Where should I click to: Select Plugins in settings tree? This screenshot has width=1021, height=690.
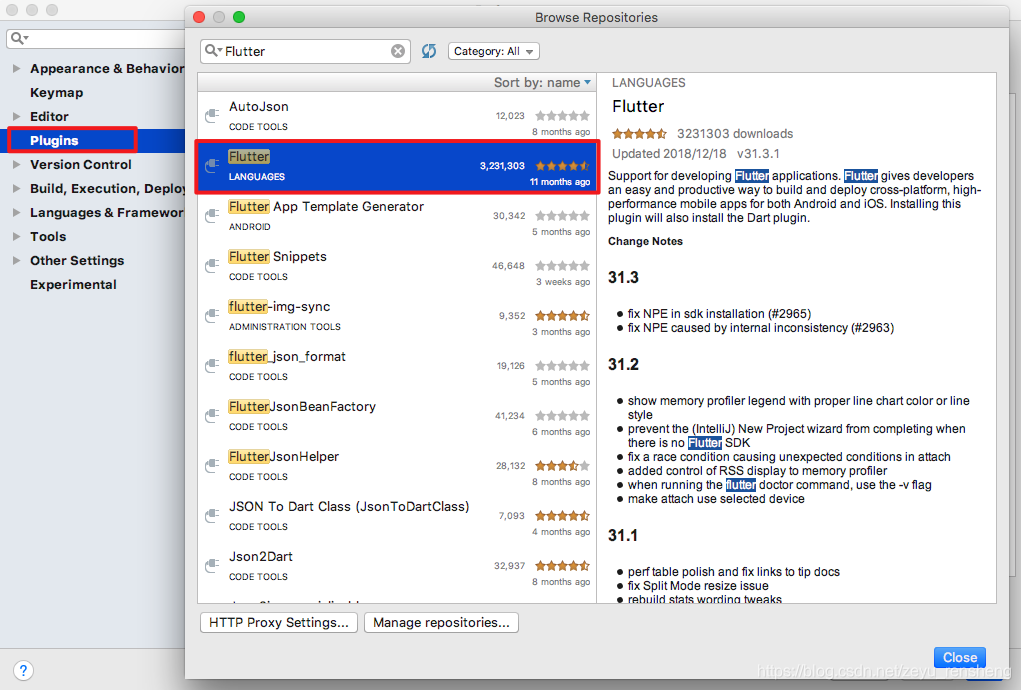coord(54,141)
